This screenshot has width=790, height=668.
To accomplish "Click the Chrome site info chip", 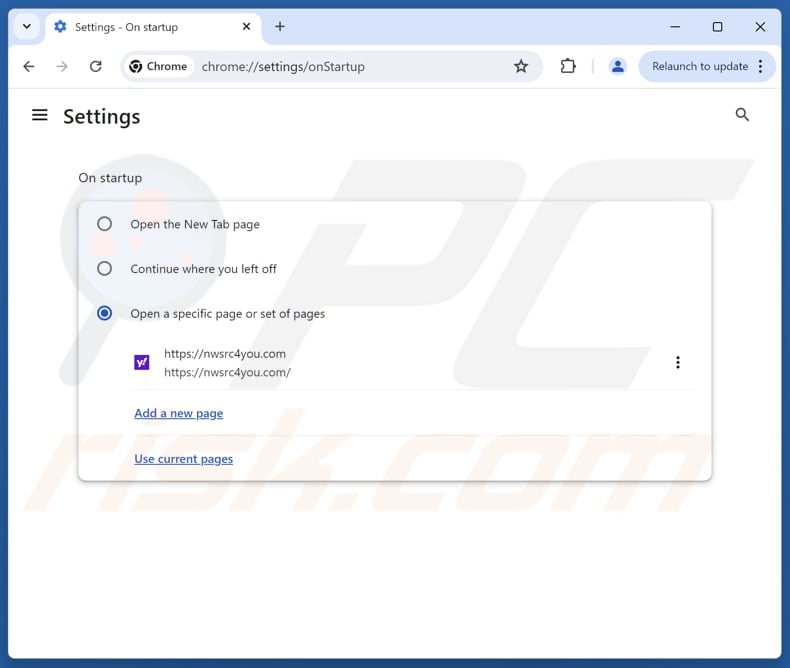I will [158, 66].
